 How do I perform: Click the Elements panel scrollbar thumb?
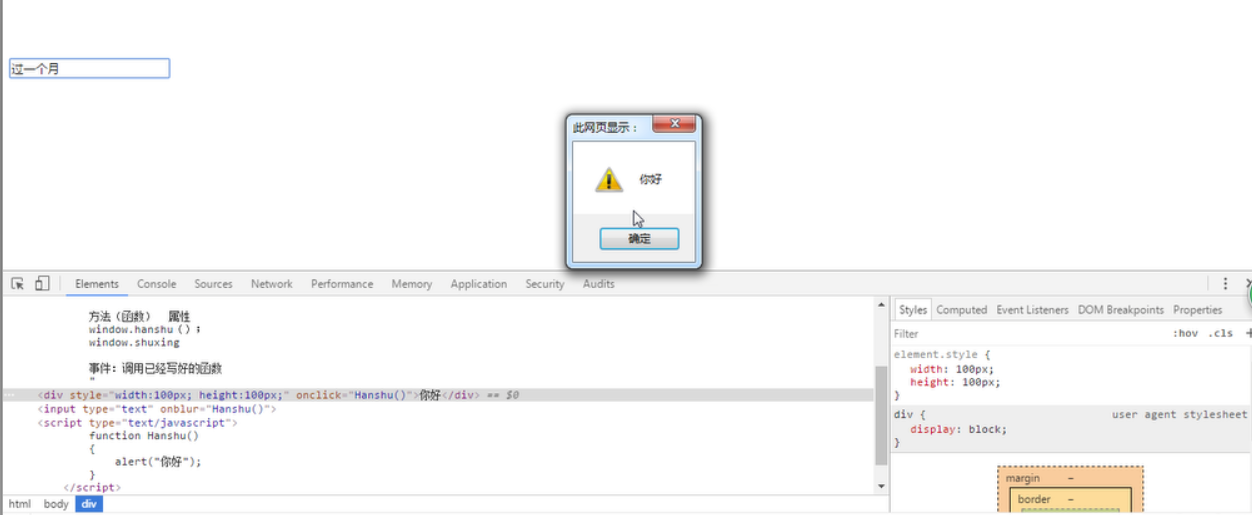pyautogui.click(x=881, y=415)
